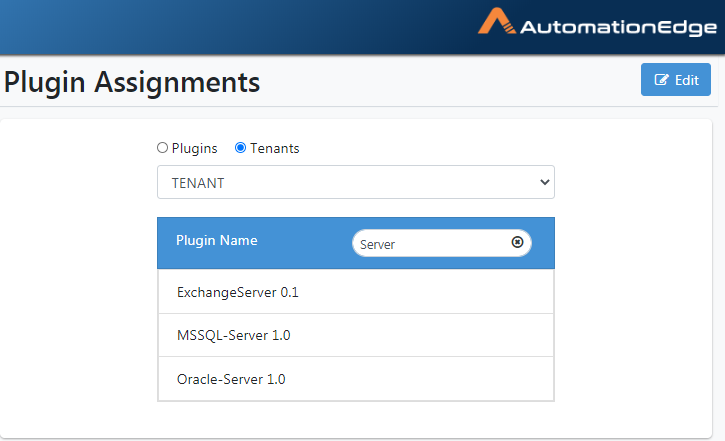Click the AutomationEdge wordmark text
This screenshot has height=441, width=725.
pos(619,28)
